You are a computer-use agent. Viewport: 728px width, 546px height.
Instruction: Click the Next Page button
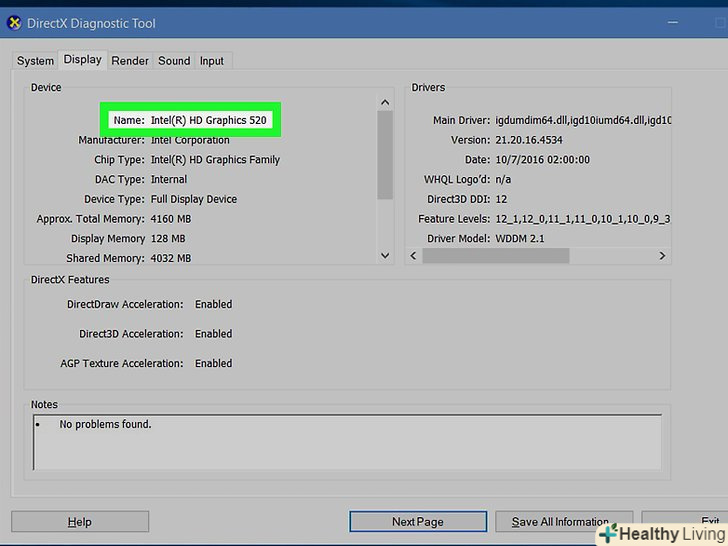418,522
